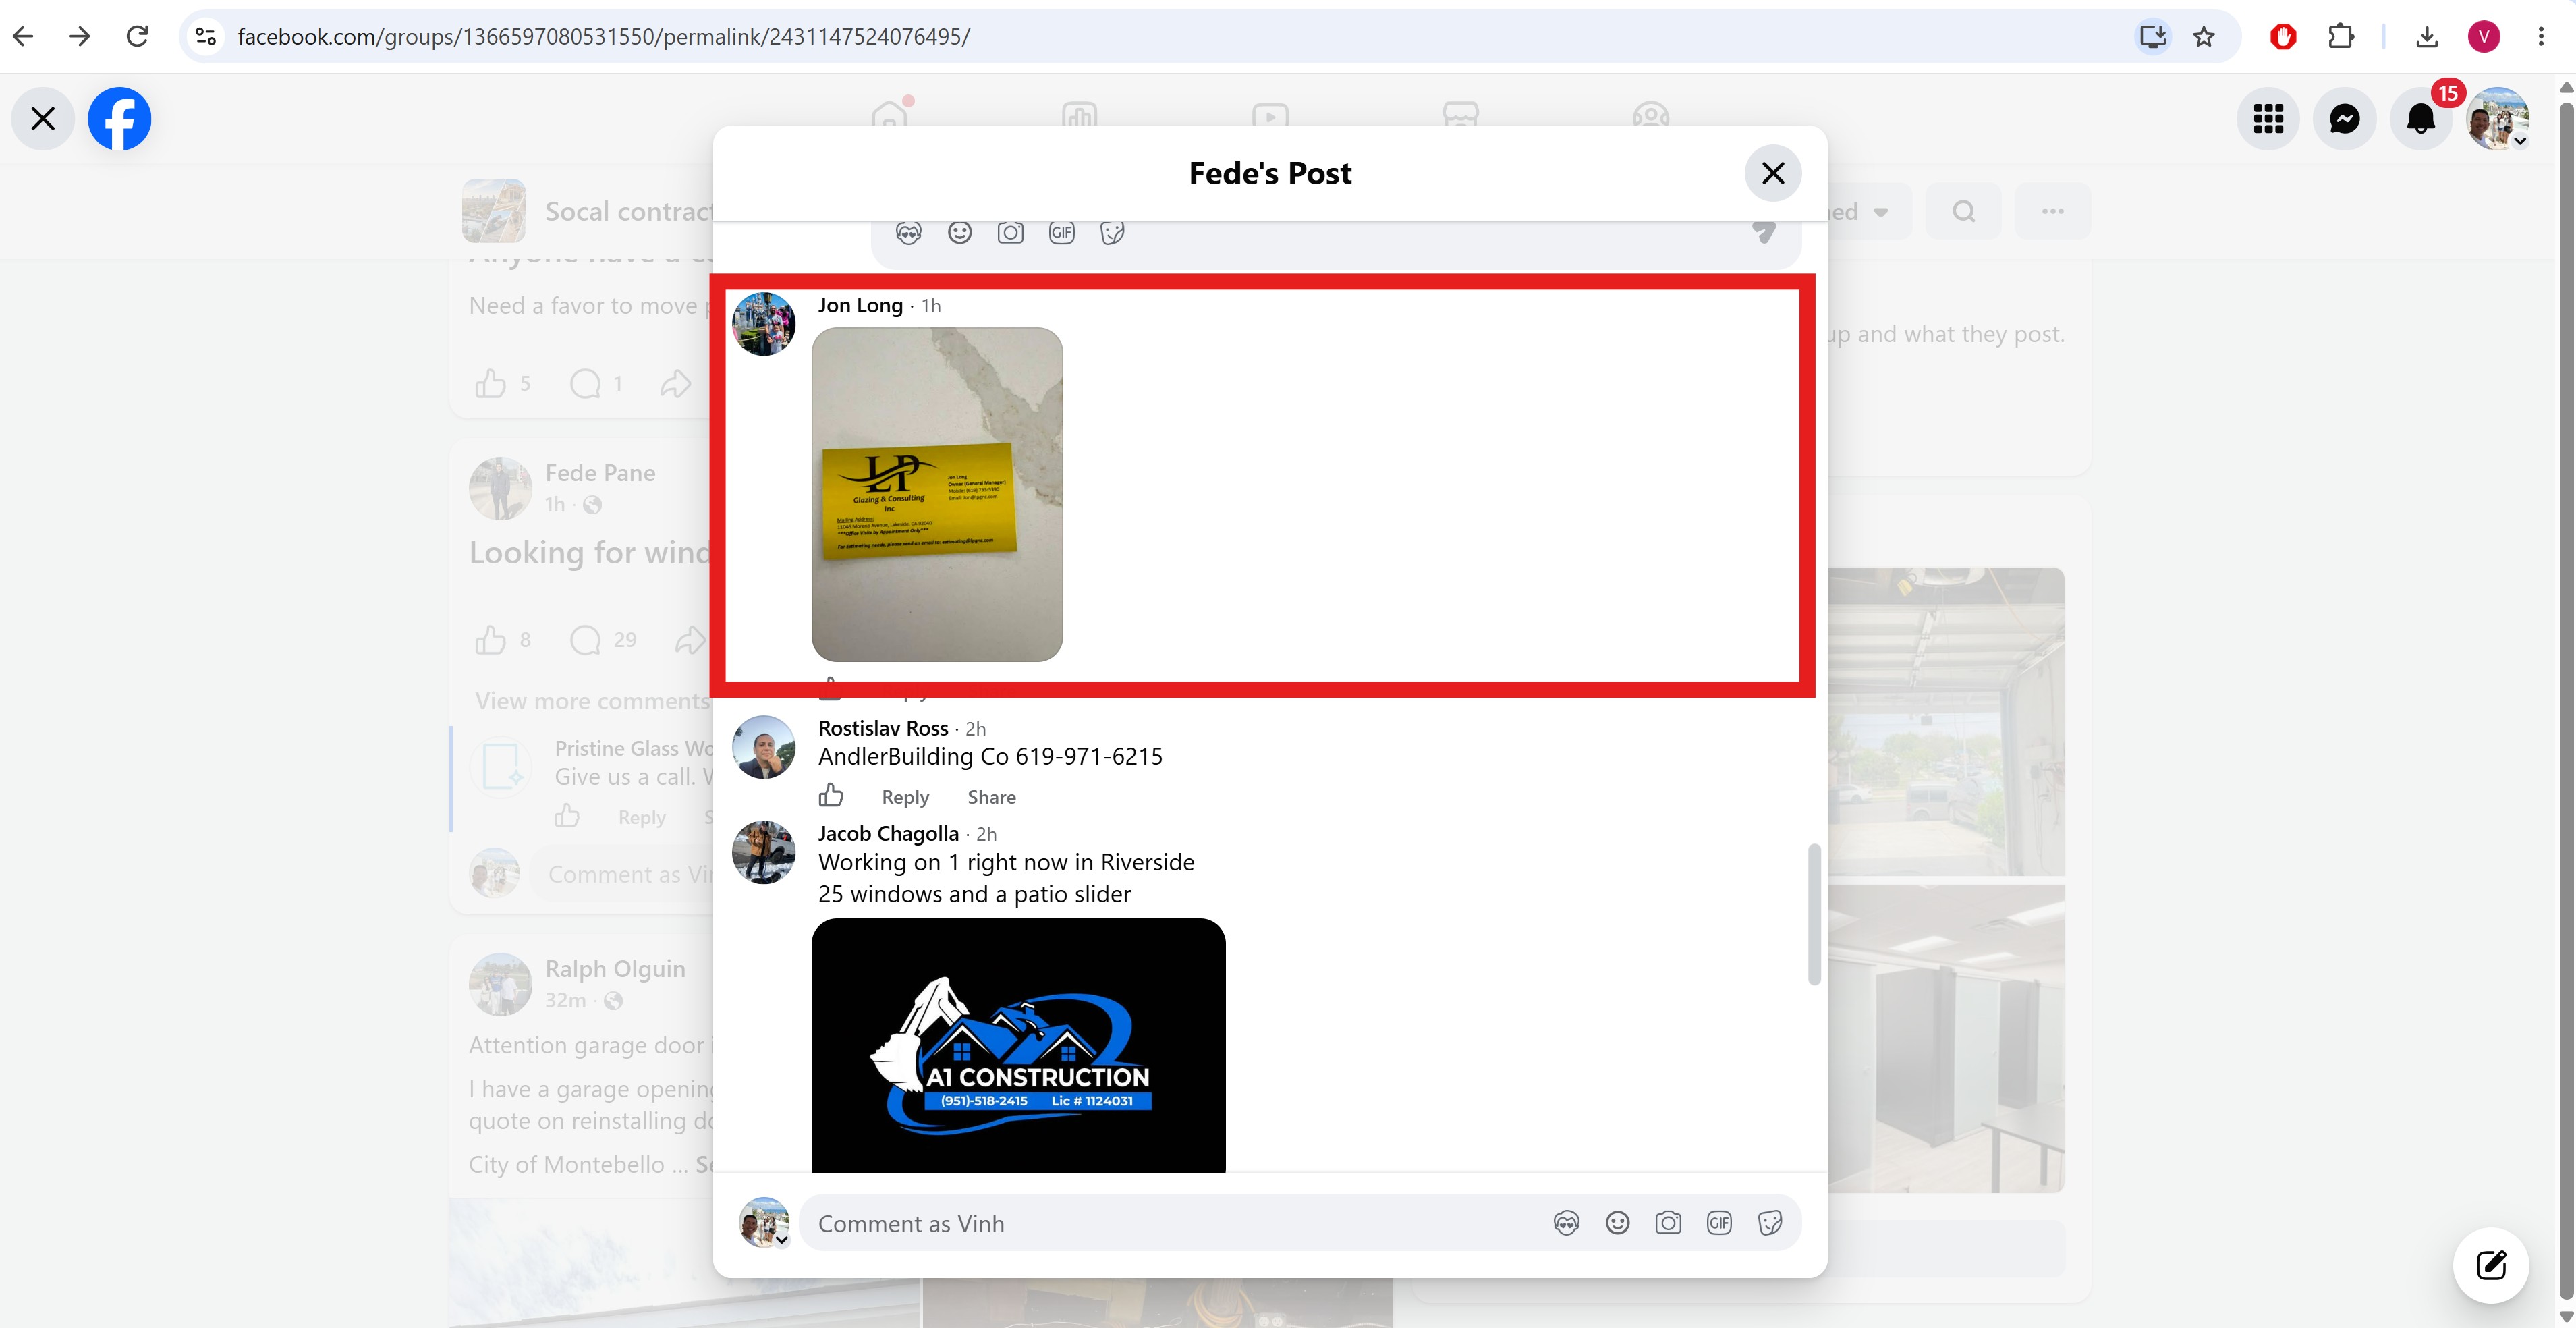Go forward in the browser
Image resolution: width=2576 pixels, height=1328 pixels.
click(x=80, y=36)
